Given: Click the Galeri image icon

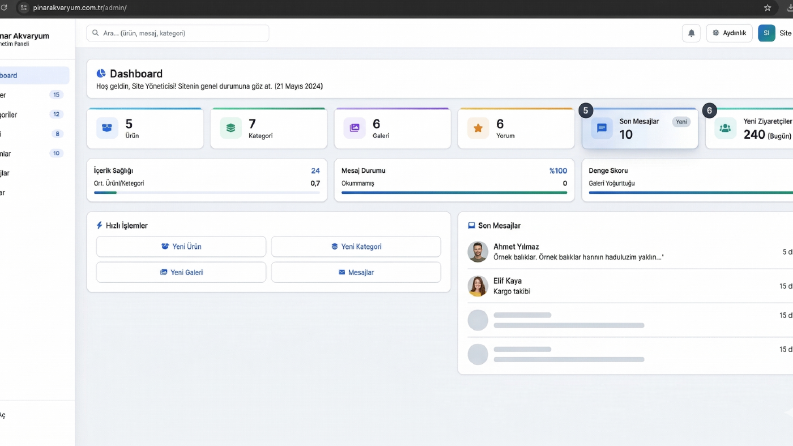Looking at the screenshot, I should click(x=355, y=128).
